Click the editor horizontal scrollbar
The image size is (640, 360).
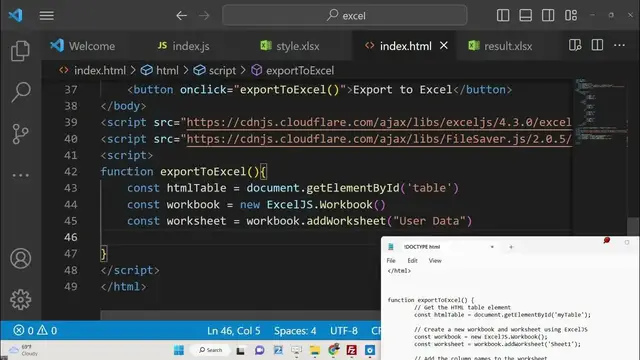(x=240, y=315)
